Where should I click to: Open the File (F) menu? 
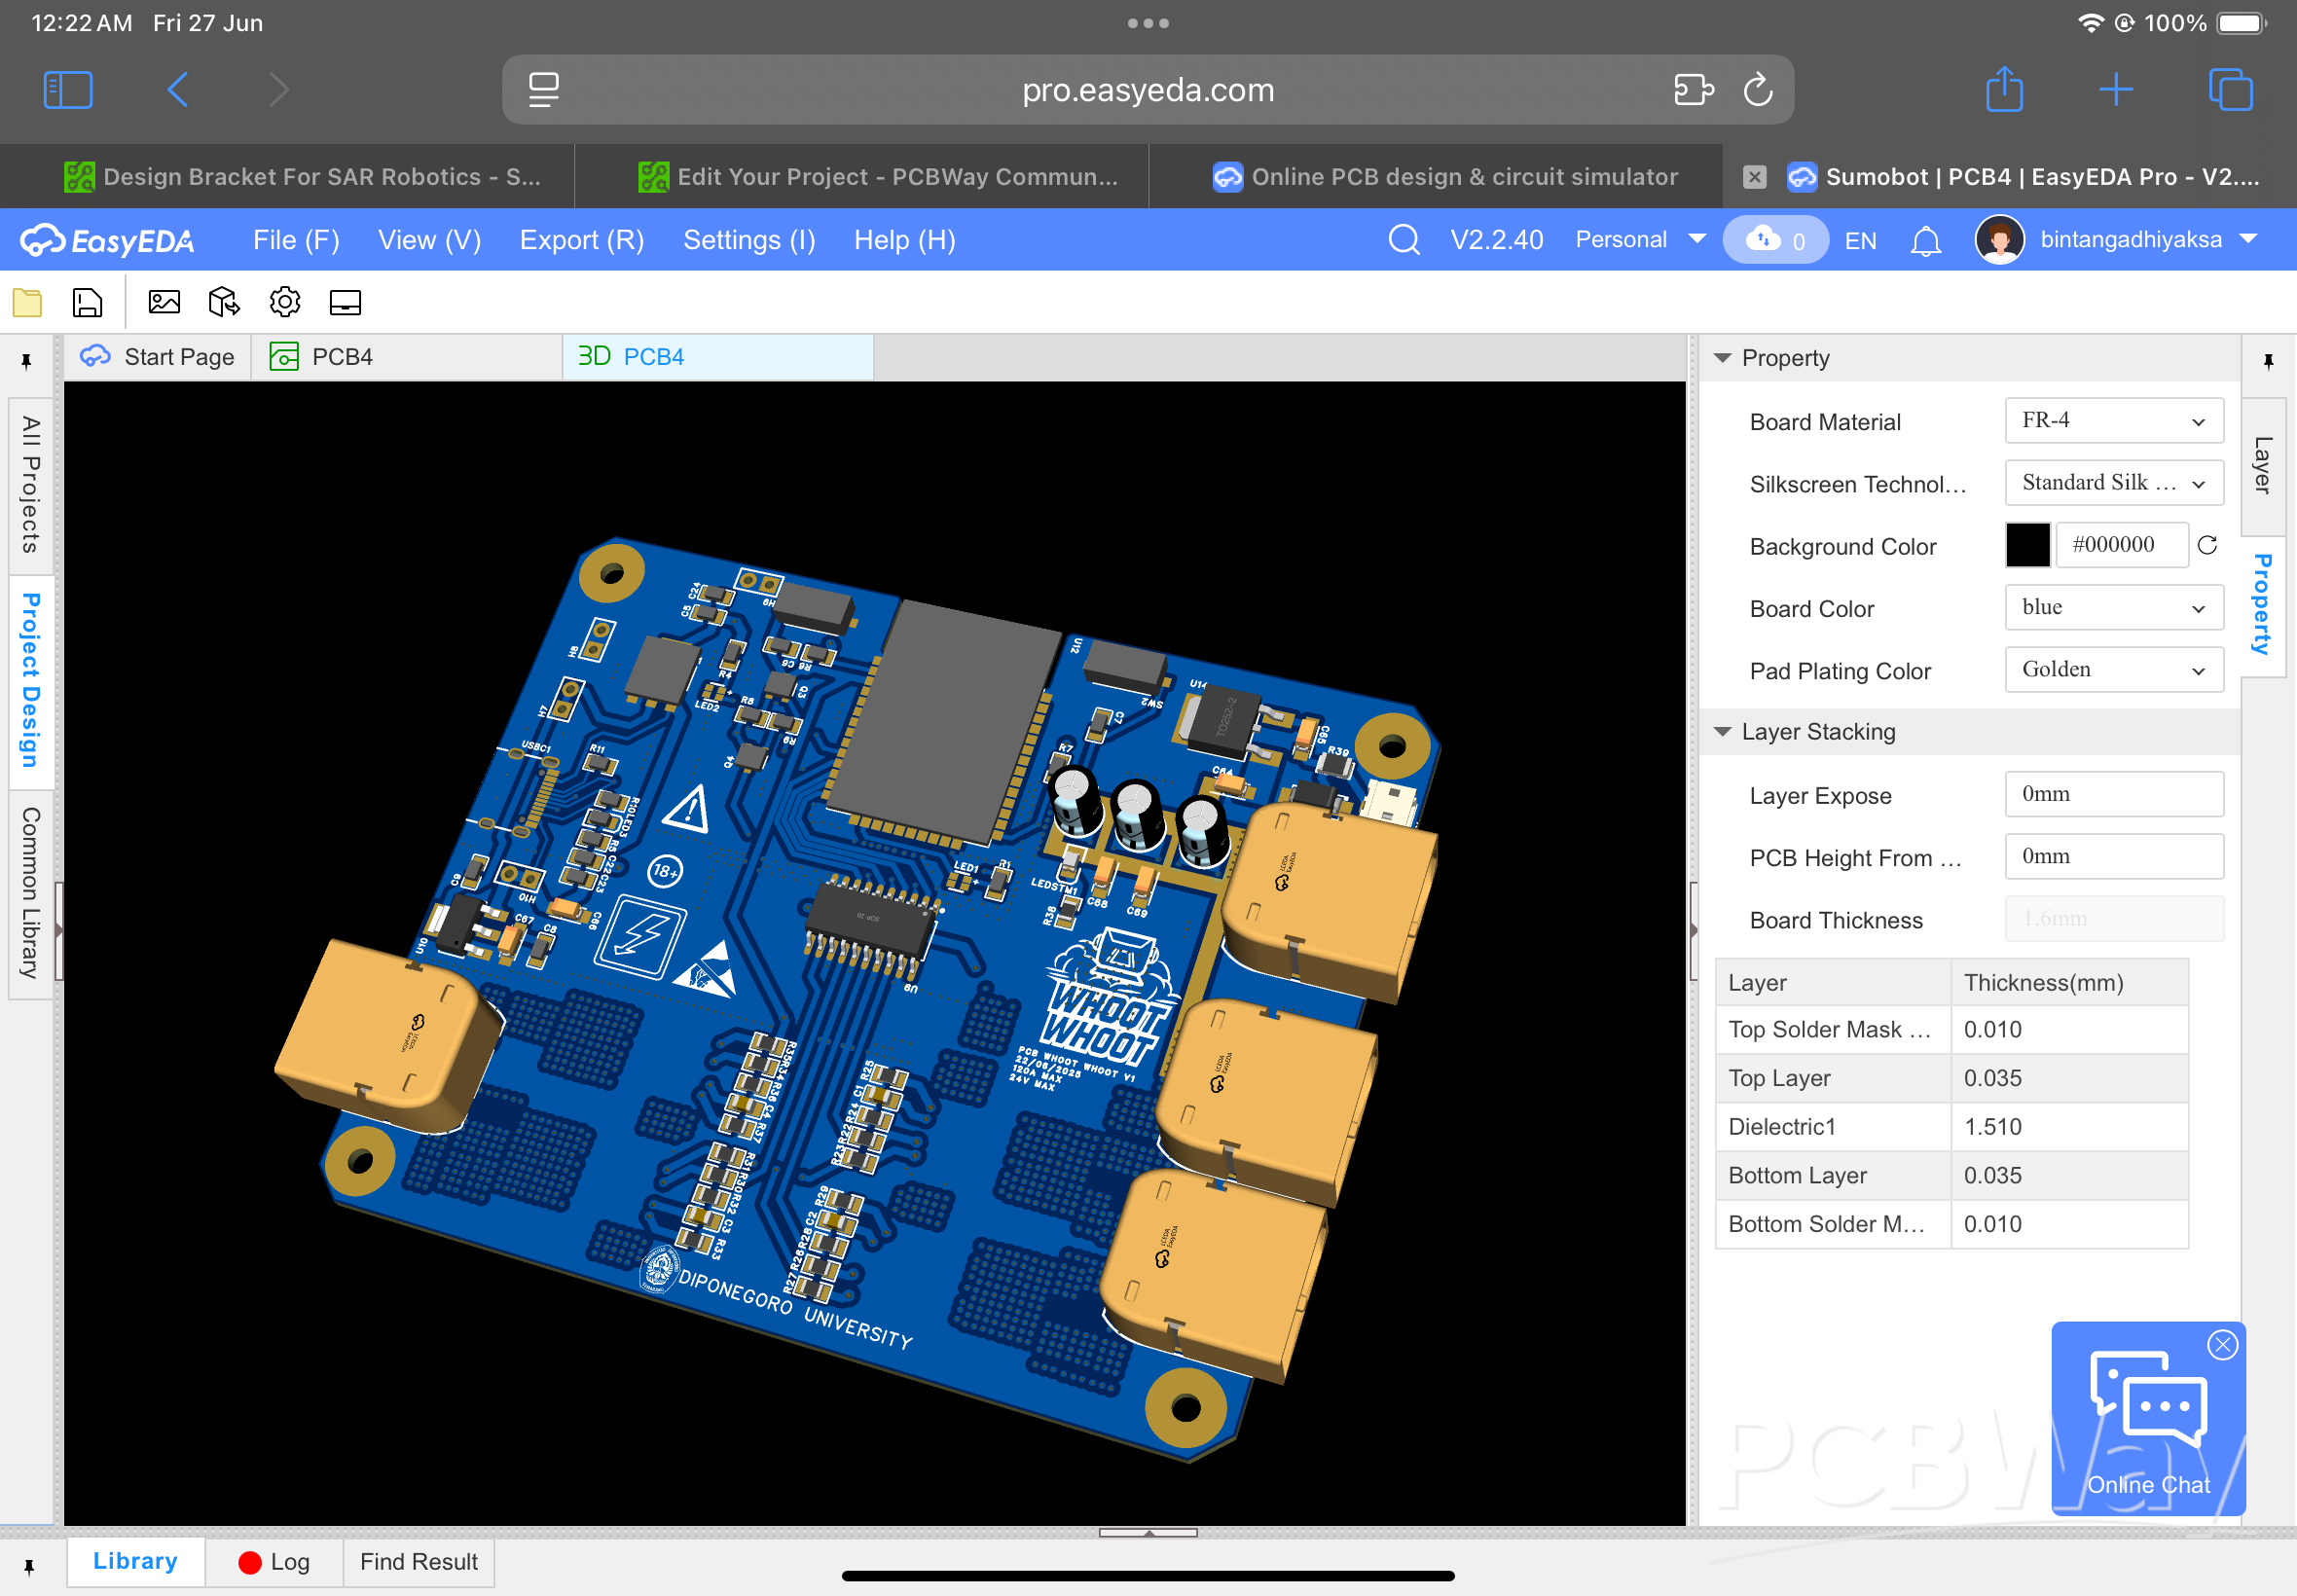pos(296,240)
